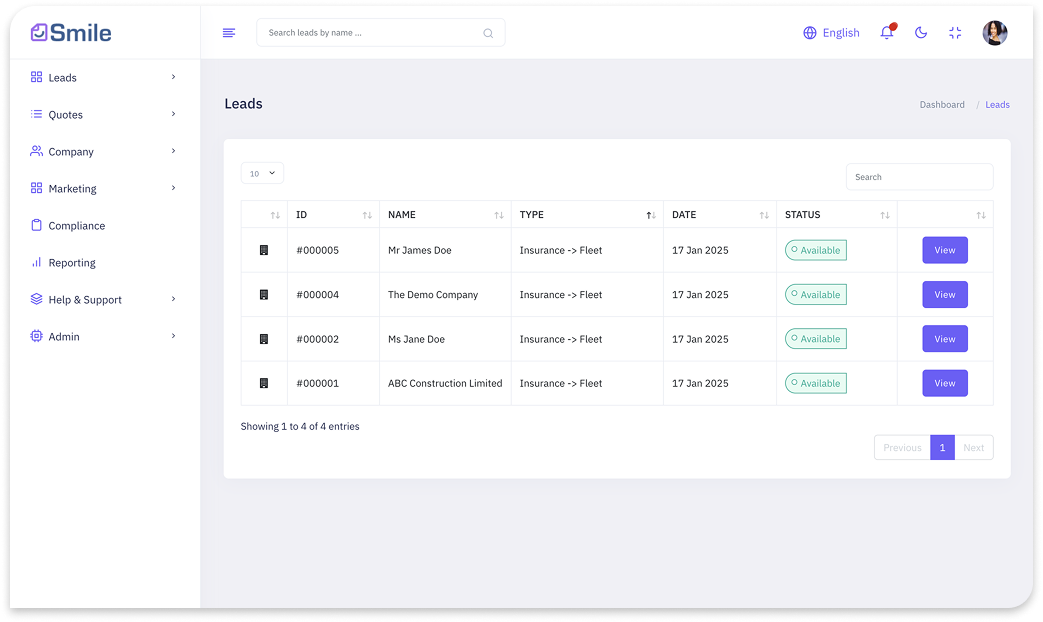
Task: Expand the Marketing submenu chevron
Action: (173, 188)
